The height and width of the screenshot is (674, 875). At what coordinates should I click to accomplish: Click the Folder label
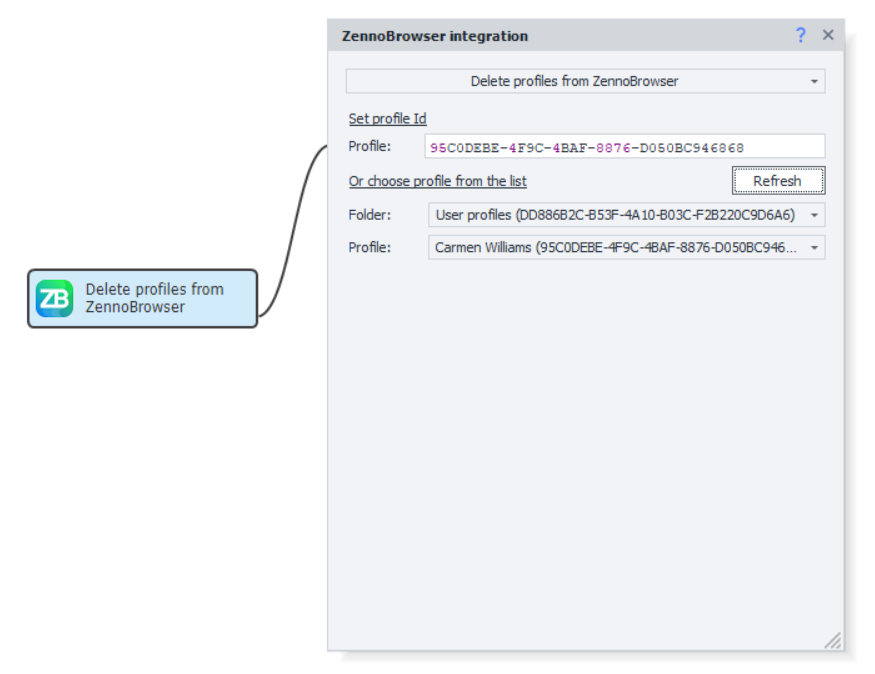click(369, 215)
